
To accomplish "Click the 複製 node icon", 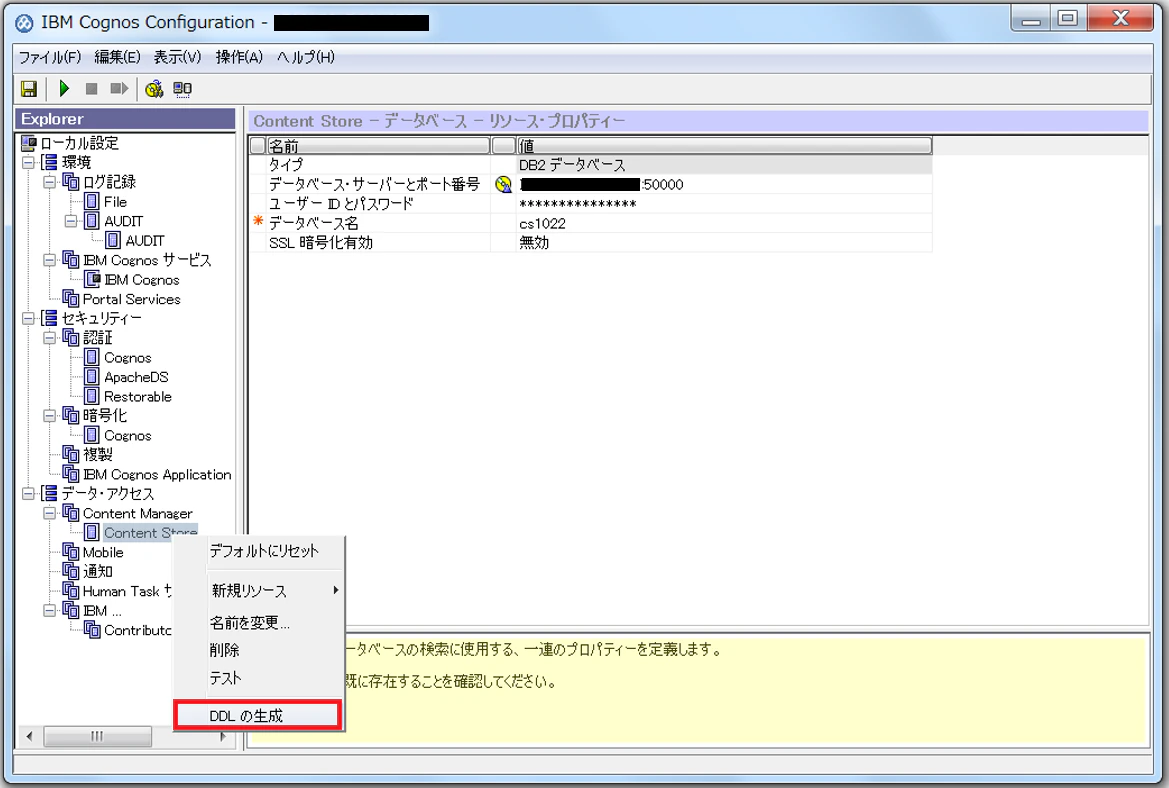I will (x=71, y=455).
